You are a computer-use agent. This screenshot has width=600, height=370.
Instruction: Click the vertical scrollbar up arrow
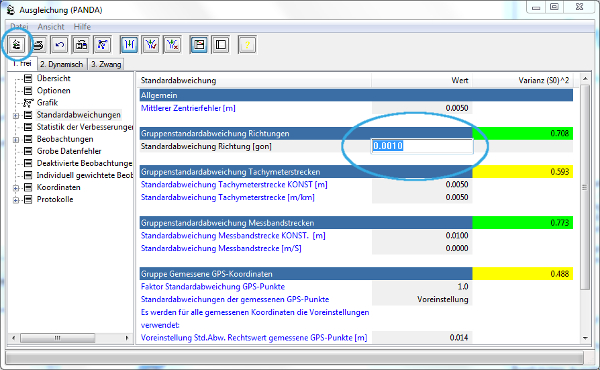pos(585,78)
